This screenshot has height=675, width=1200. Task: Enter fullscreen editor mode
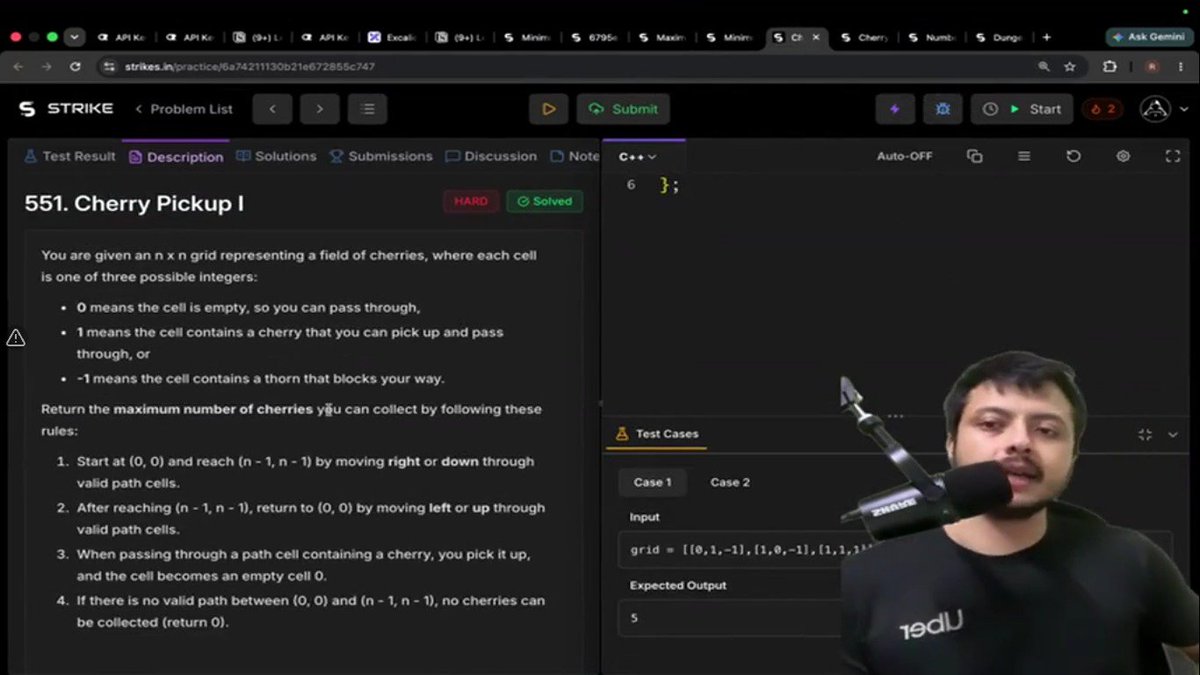pyautogui.click(x=1173, y=156)
